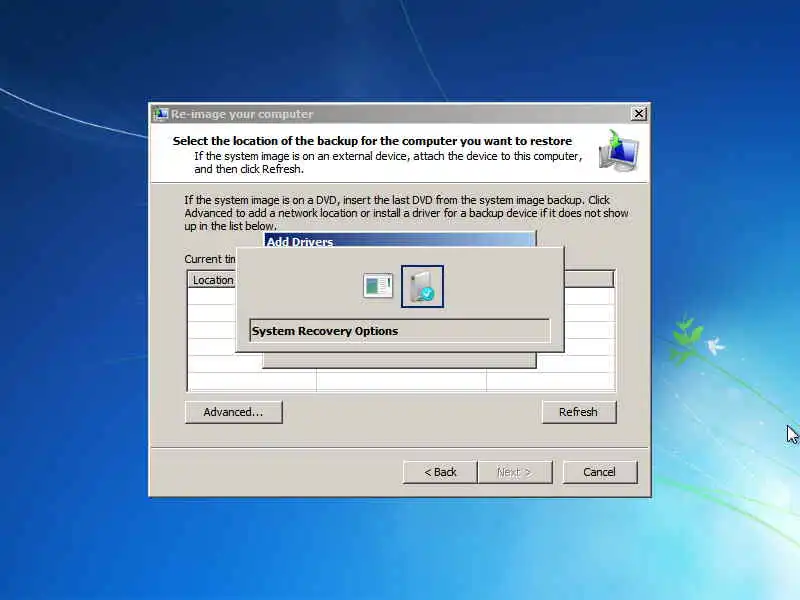800x600 pixels.
Task: Refresh the backup location list
Action: 579,412
